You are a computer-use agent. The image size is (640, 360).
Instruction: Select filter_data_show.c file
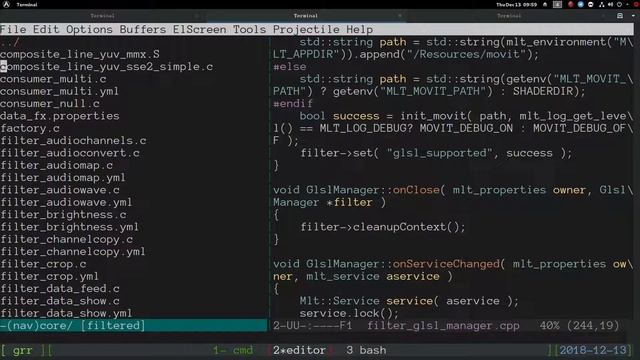pyautogui.click(x=60, y=301)
